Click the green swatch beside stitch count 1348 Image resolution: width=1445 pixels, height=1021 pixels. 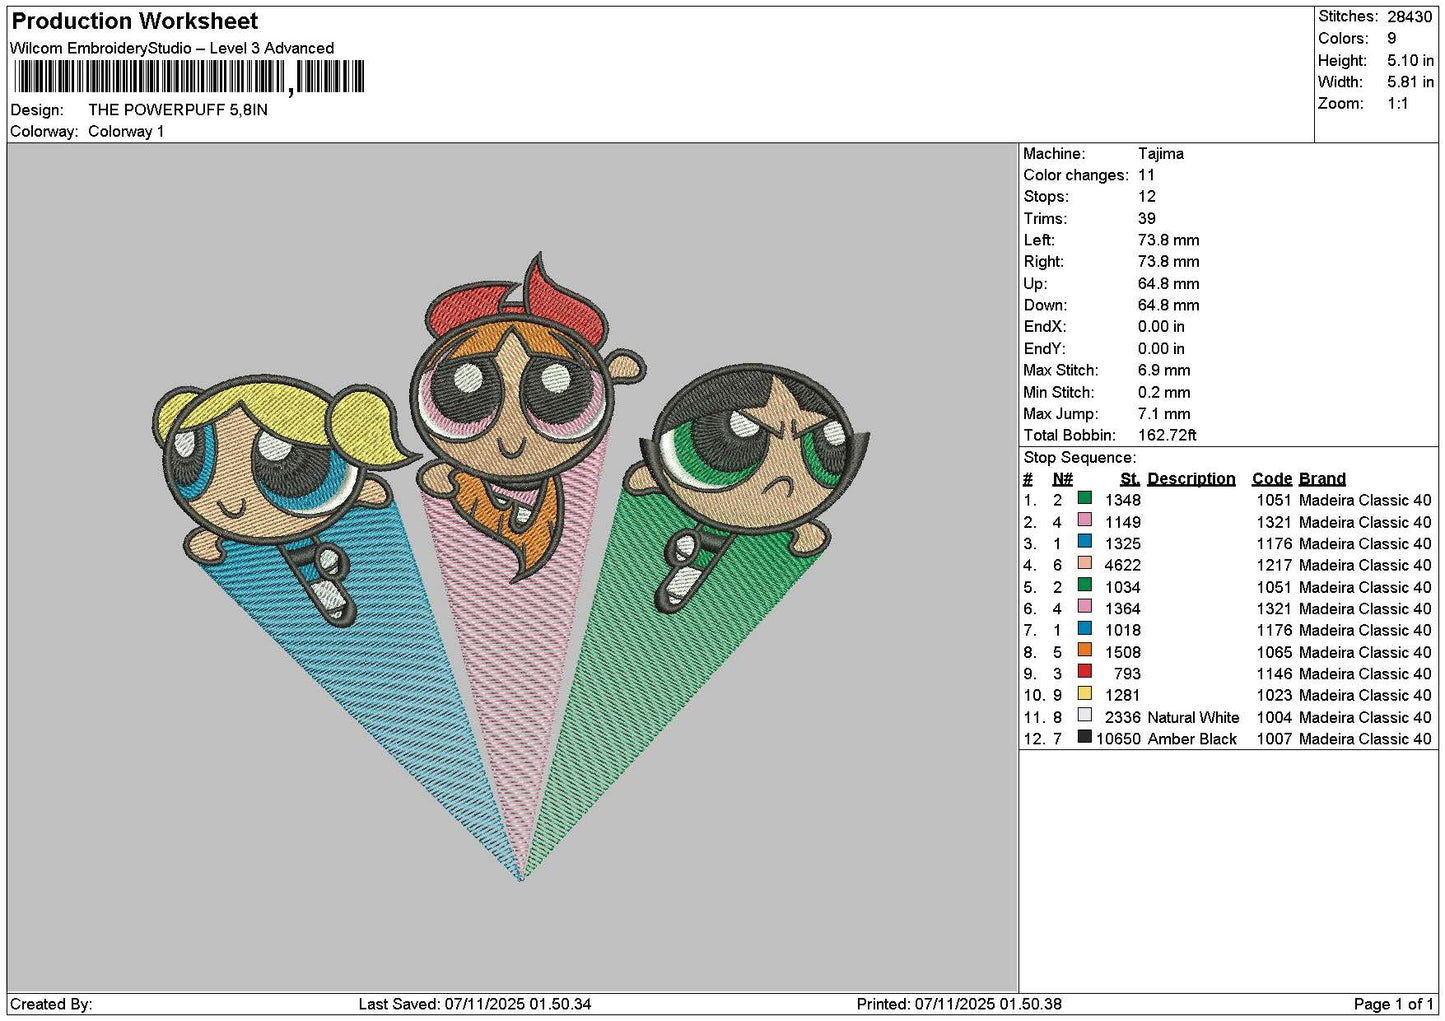point(1084,498)
